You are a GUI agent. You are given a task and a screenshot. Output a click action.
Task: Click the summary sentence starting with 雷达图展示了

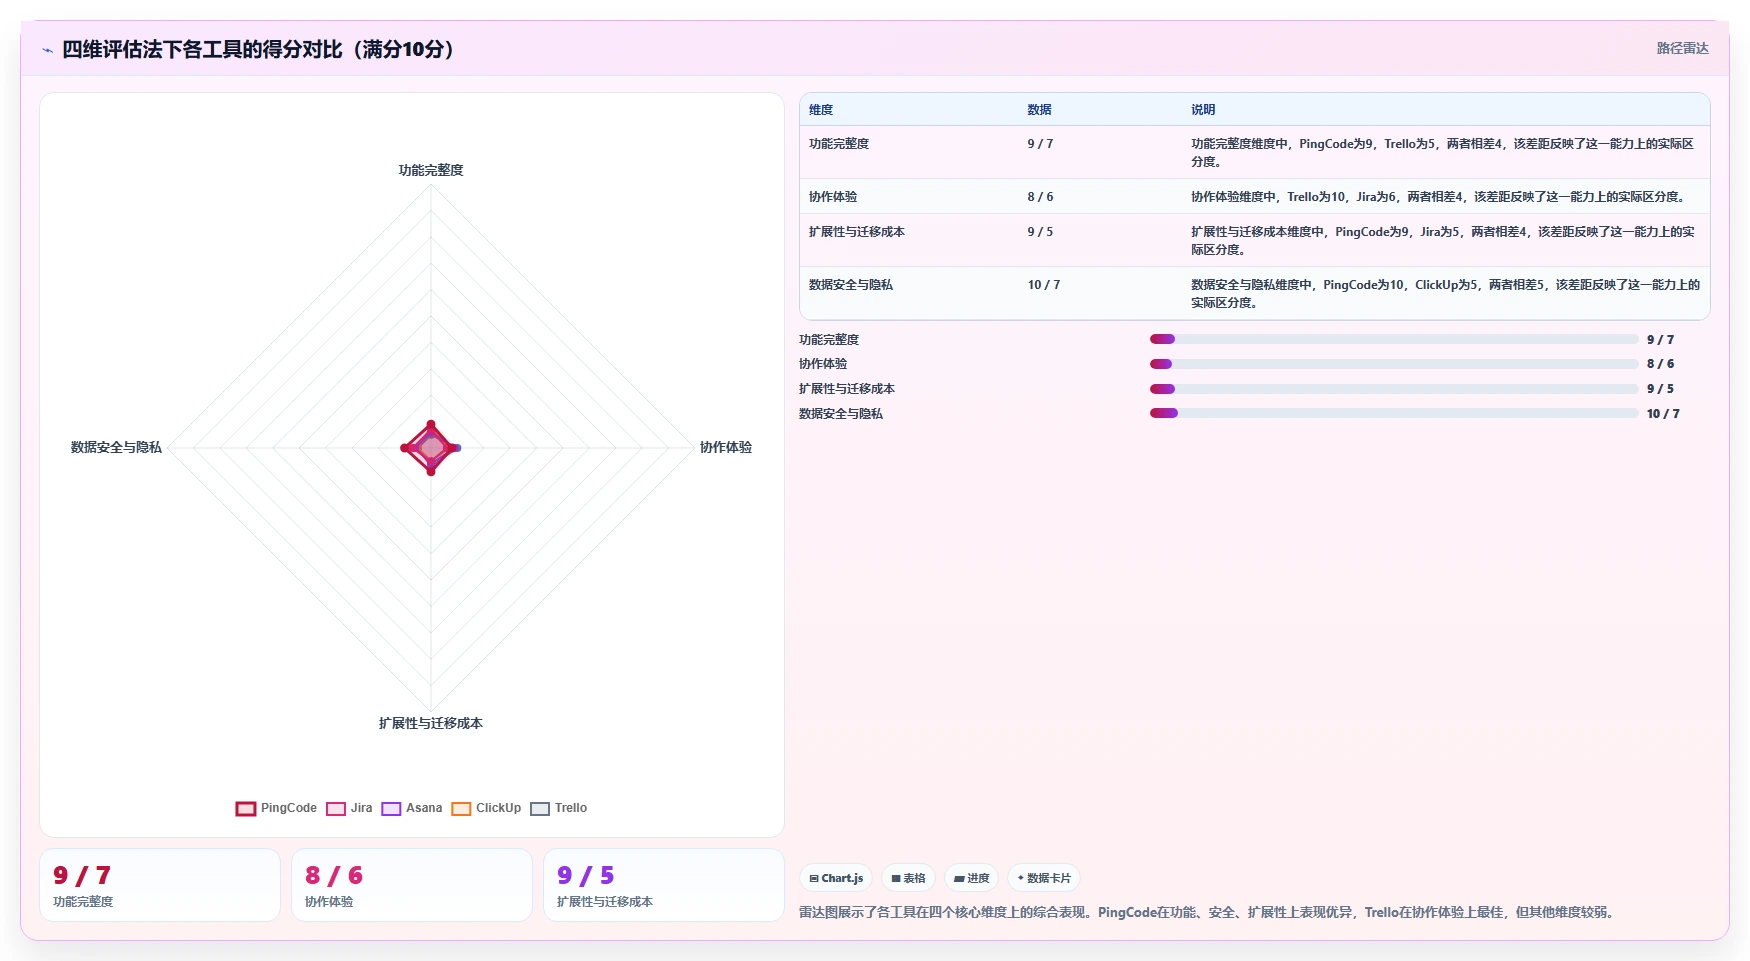[x=1209, y=912]
